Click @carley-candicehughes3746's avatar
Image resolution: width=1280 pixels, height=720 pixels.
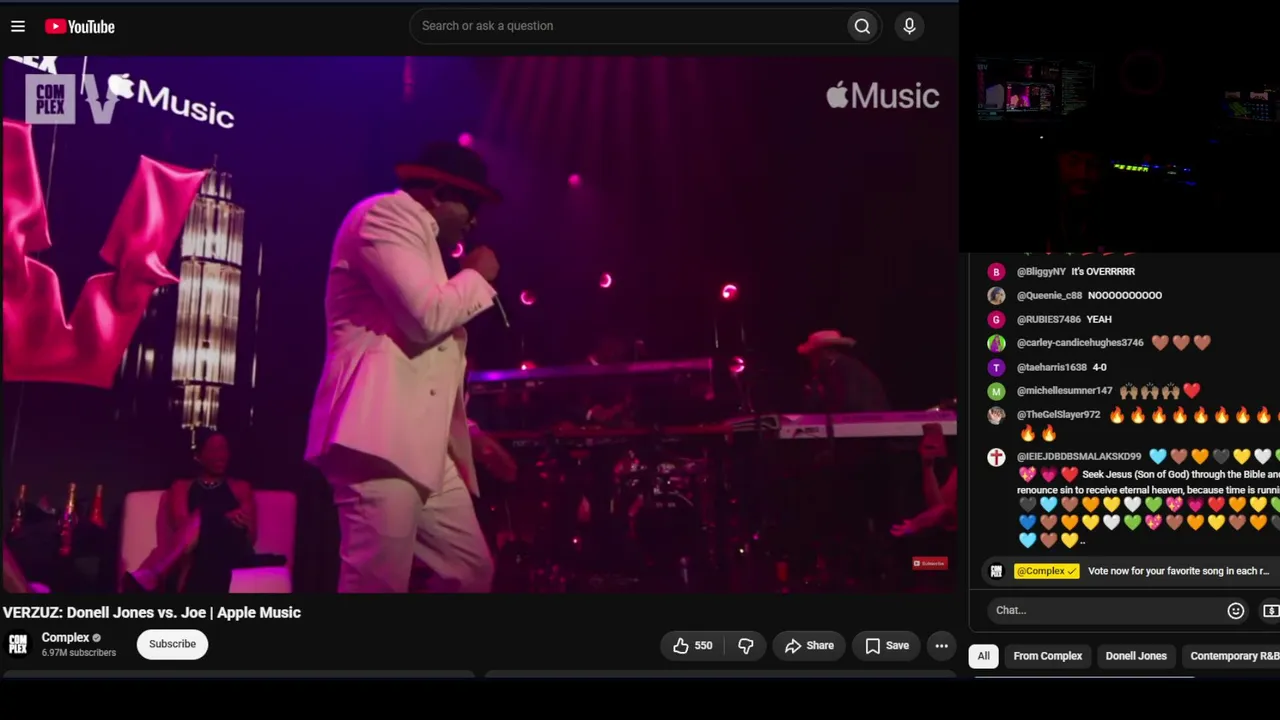(x=996, y=343)
